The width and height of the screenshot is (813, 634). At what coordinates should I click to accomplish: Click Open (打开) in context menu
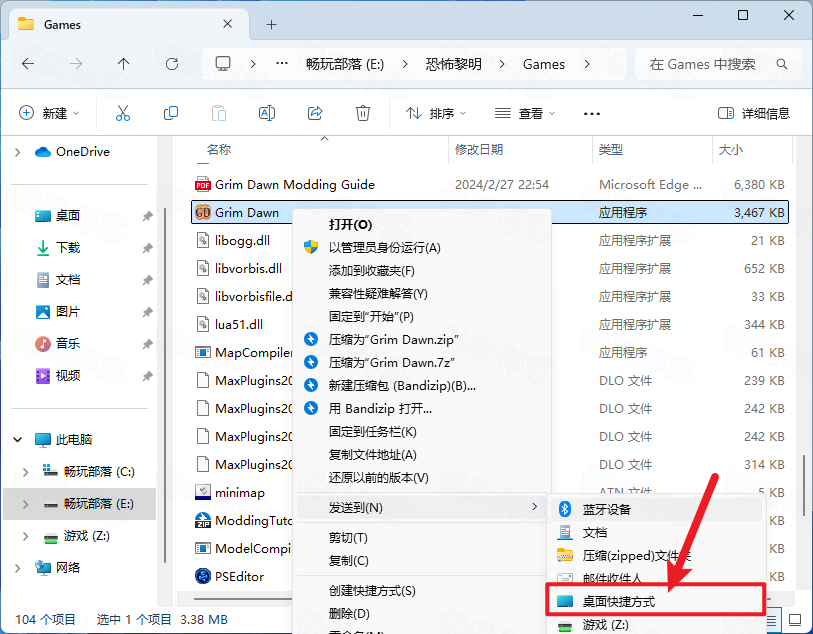click(422, 224)
